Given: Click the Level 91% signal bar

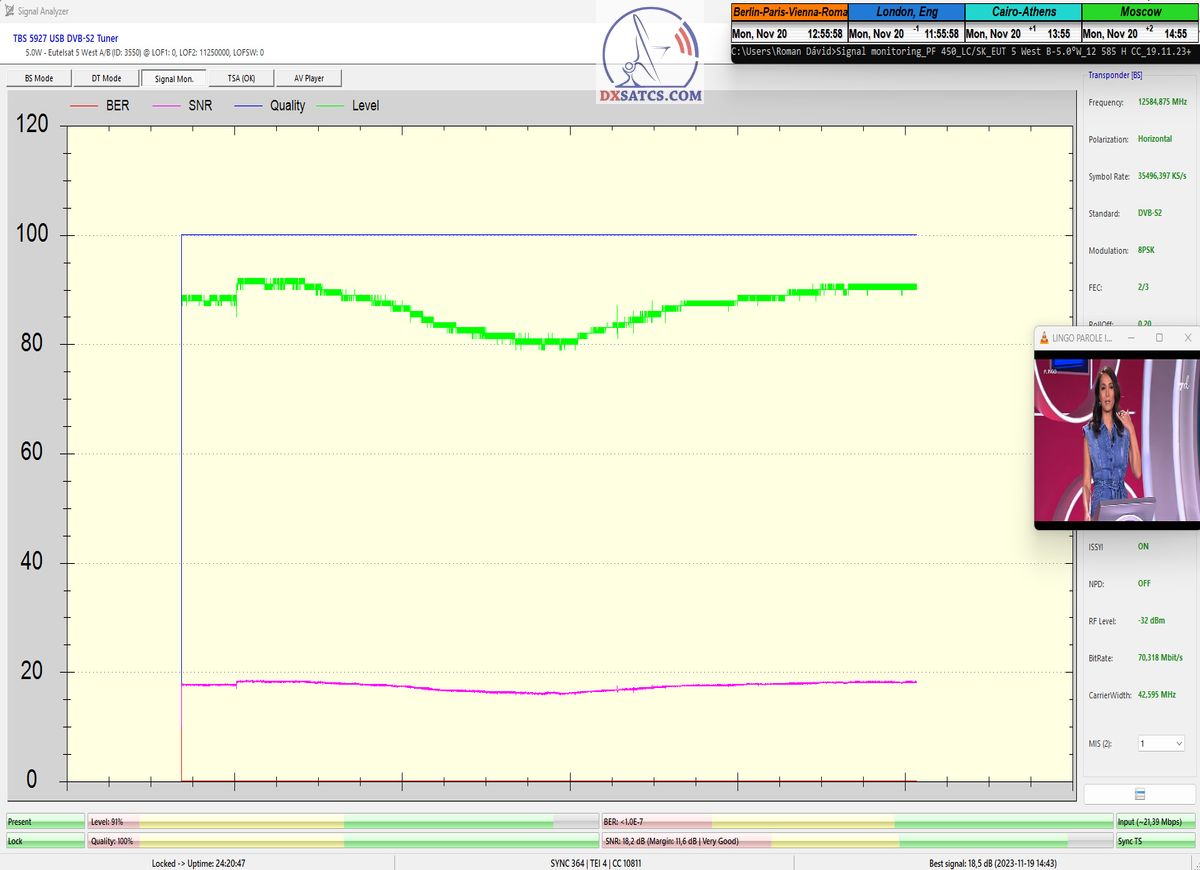Looking at the screenshot, I should [x=342, y=822].
